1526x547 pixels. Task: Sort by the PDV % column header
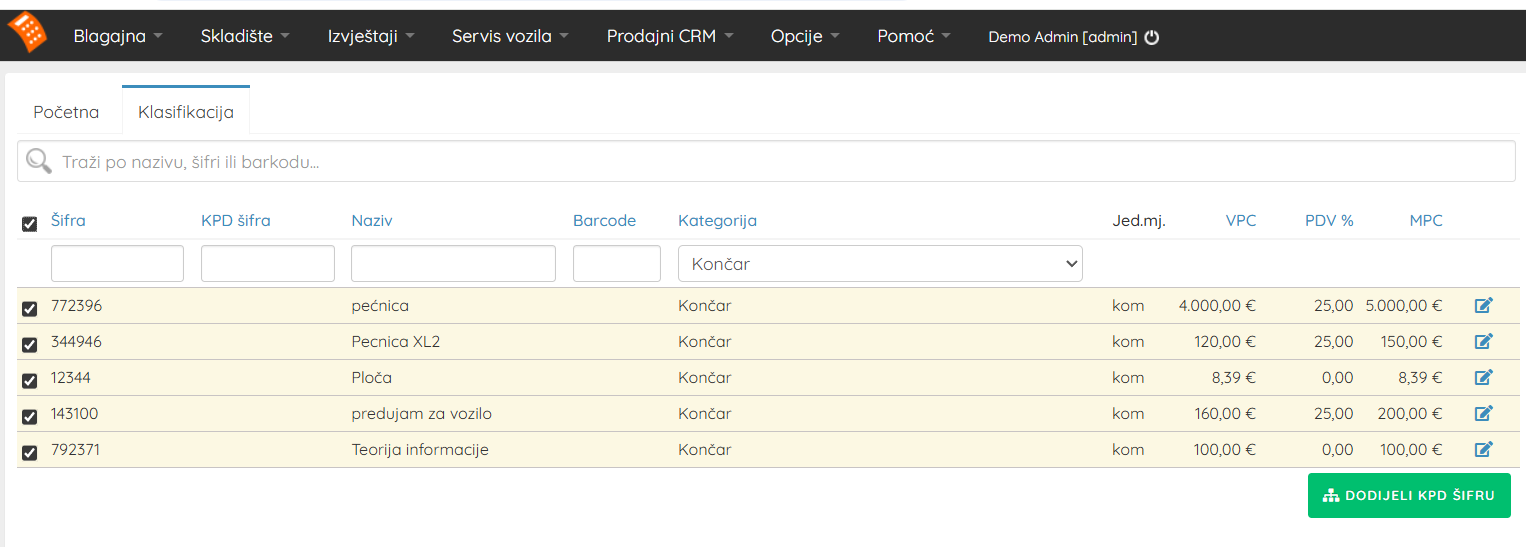click(x=1329, y=221)
